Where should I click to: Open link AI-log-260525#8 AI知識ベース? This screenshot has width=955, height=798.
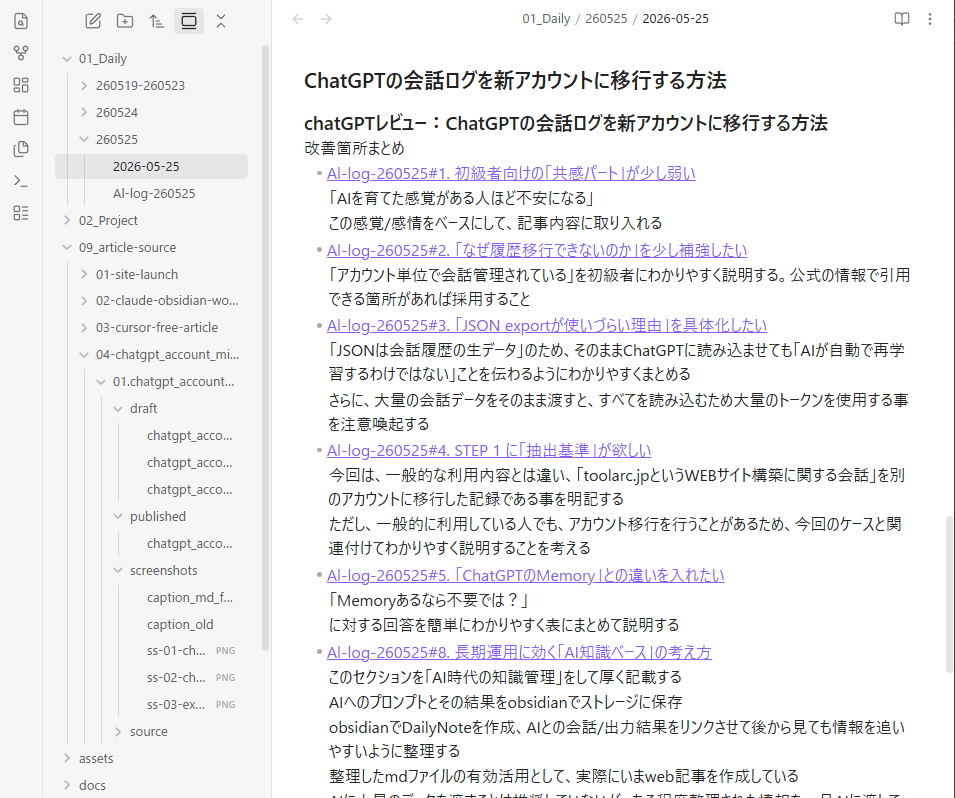click(x=519, y=652)
